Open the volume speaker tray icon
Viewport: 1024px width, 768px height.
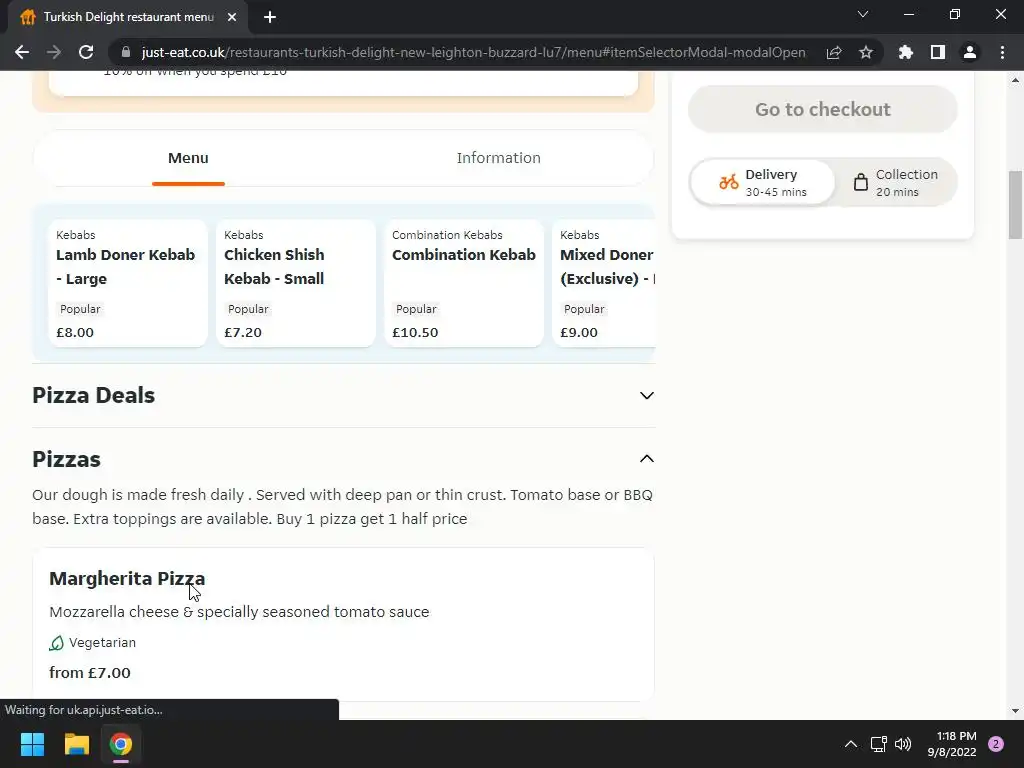pos(903,744)
